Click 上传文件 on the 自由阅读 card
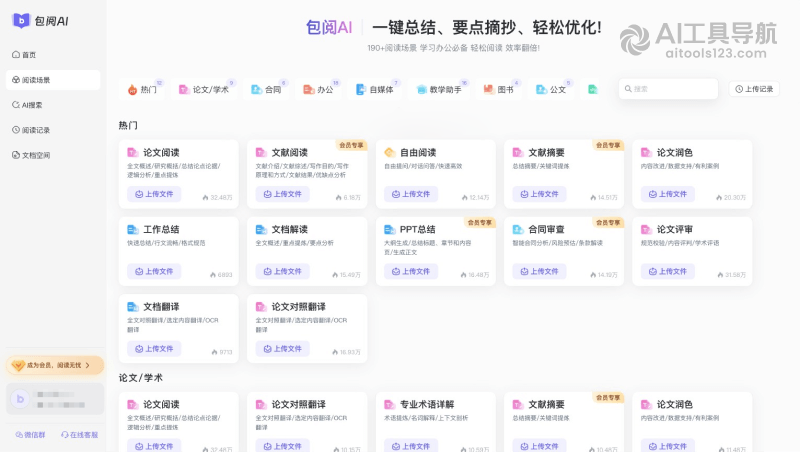The width and height of the screenshot is (800, 452). click(x=411, y=194)
